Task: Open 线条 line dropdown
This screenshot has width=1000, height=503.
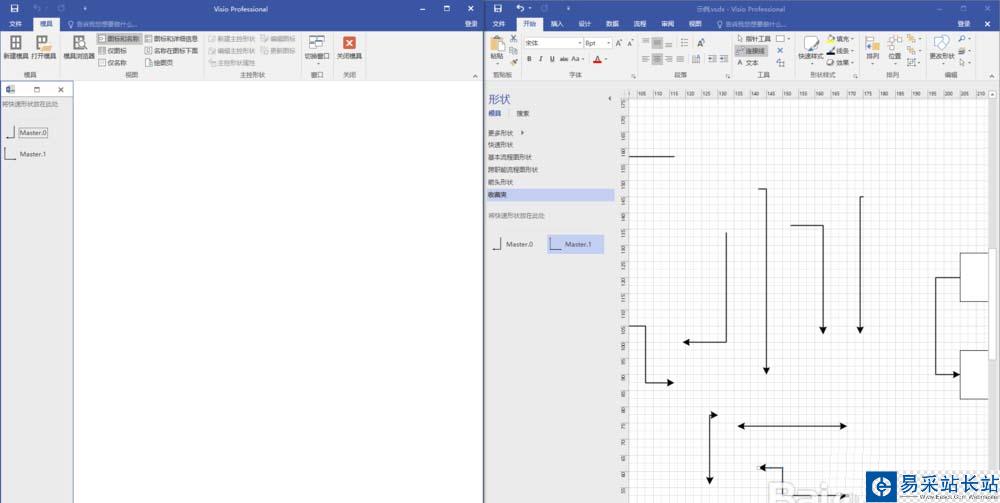Action: point(839,50)
